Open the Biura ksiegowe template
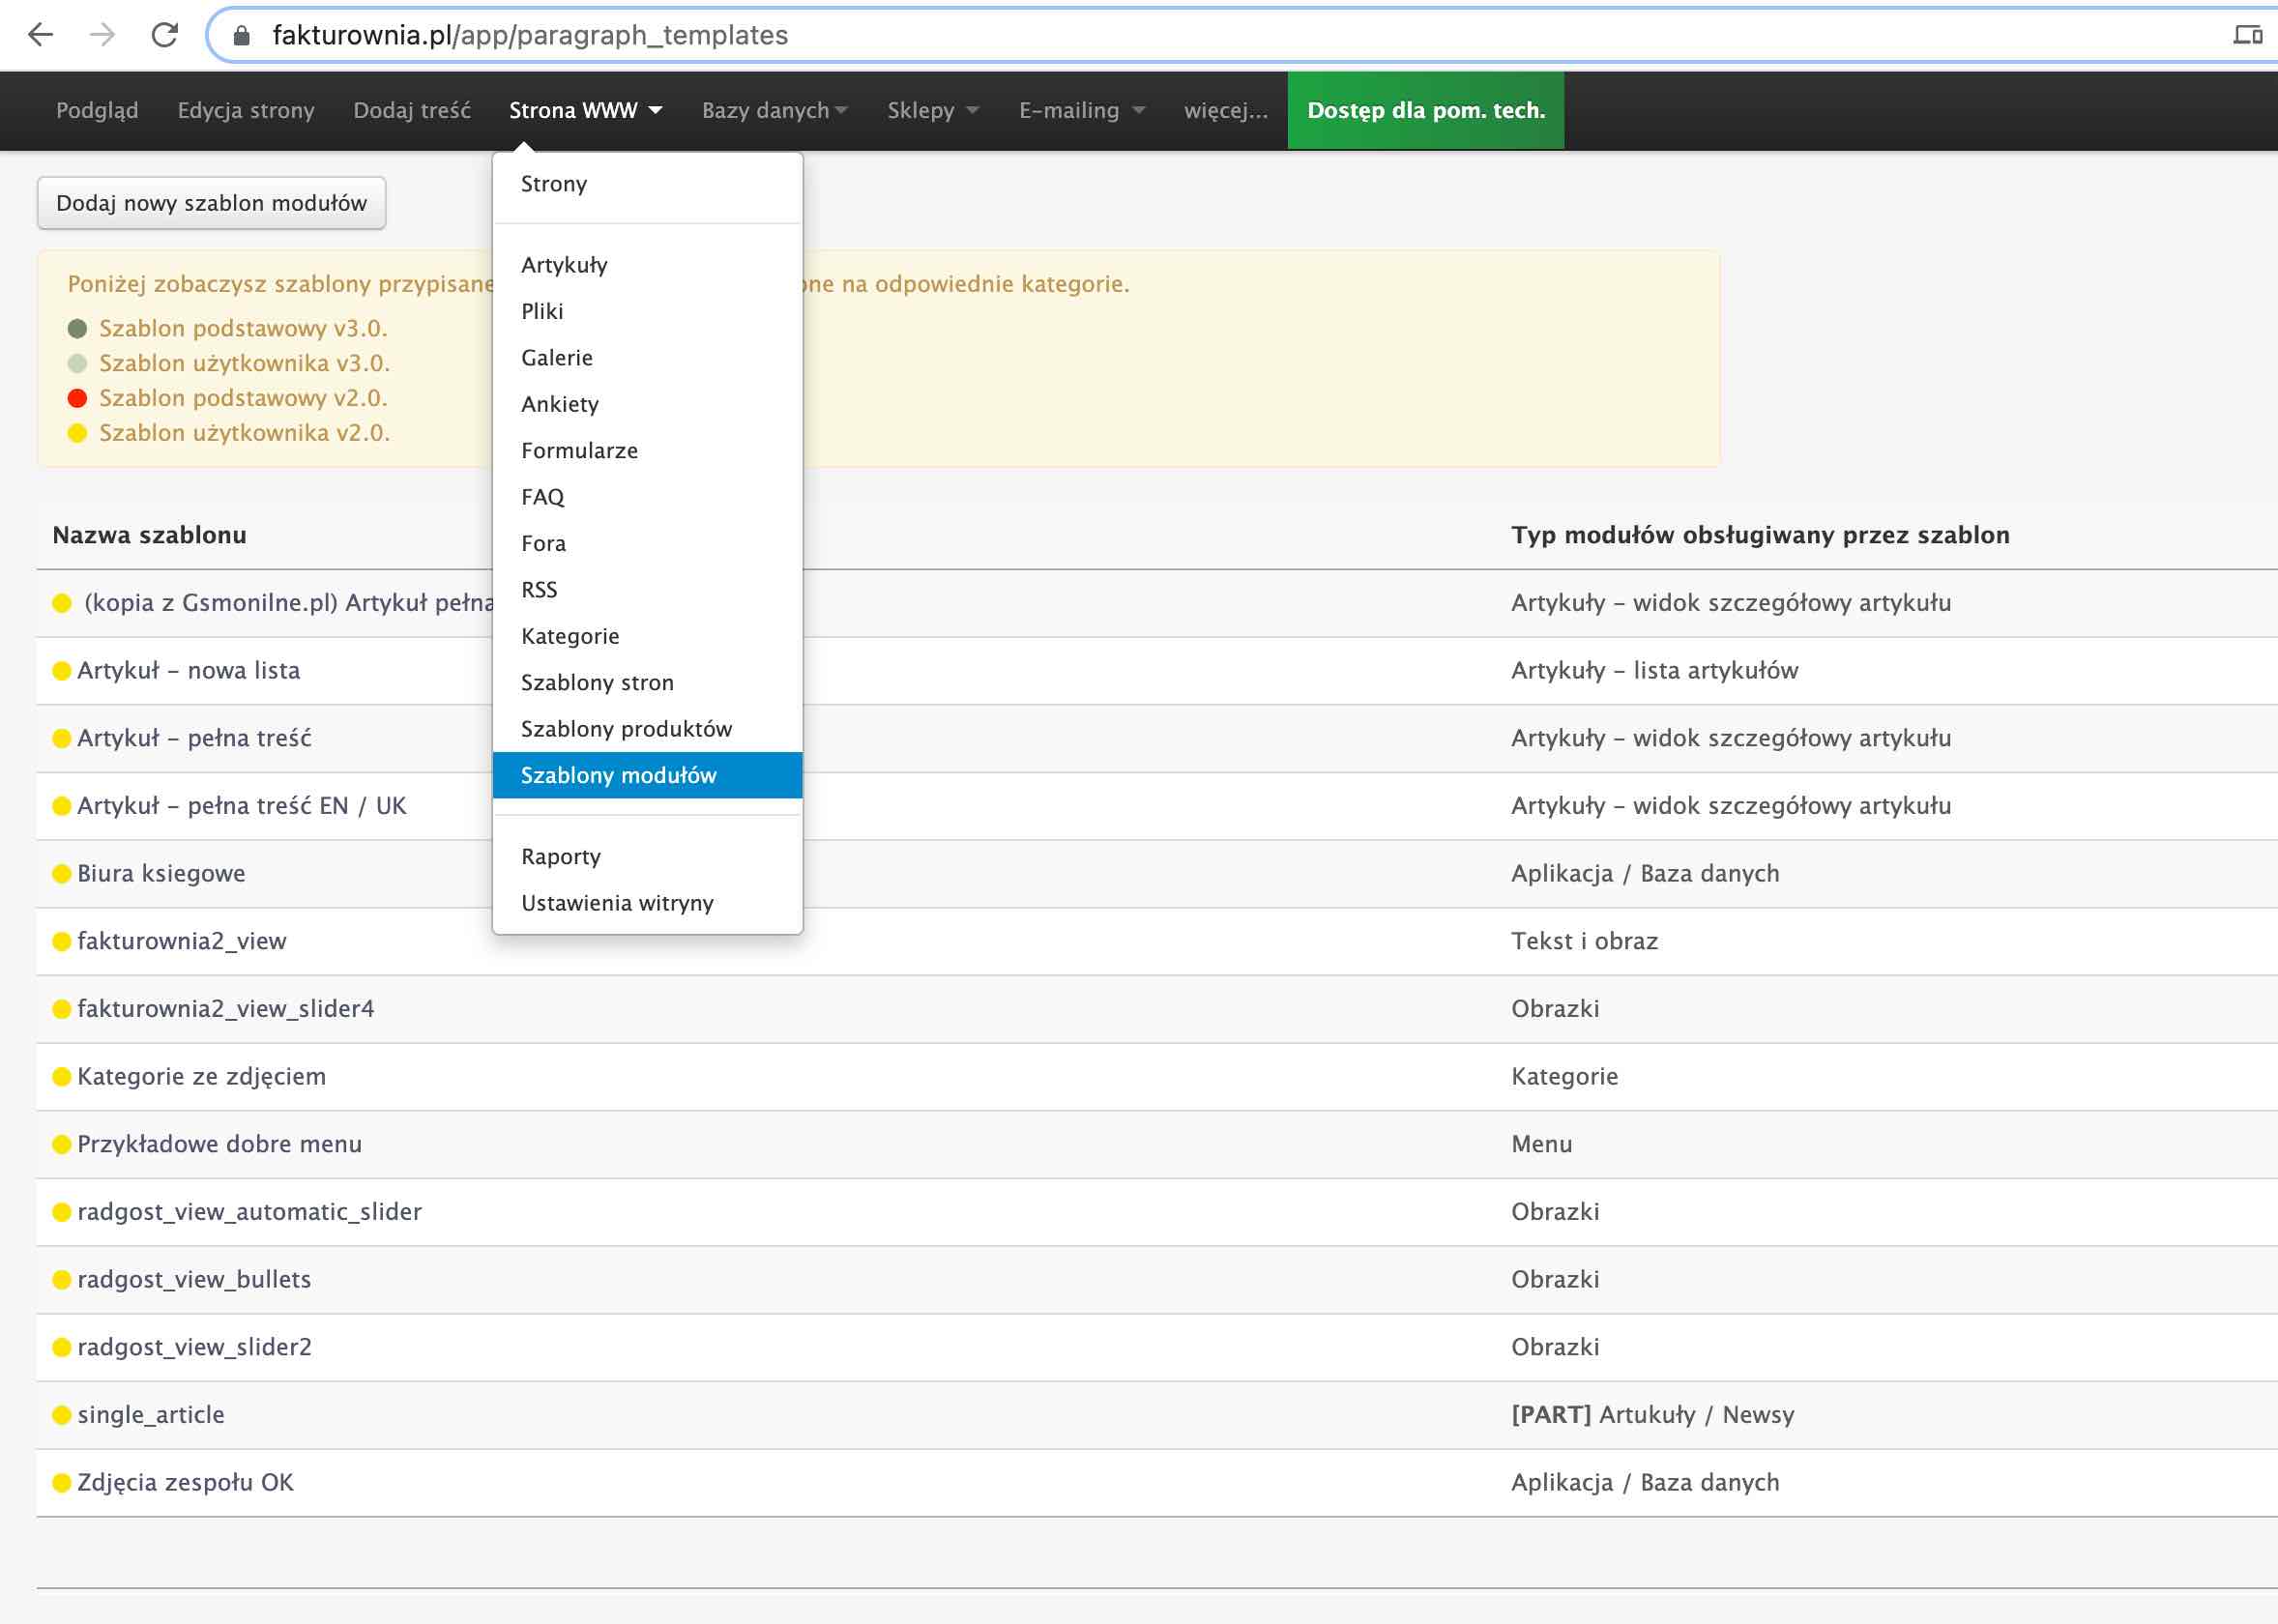This screenshot has width=2278, height=1624. (x=160, y=872)
